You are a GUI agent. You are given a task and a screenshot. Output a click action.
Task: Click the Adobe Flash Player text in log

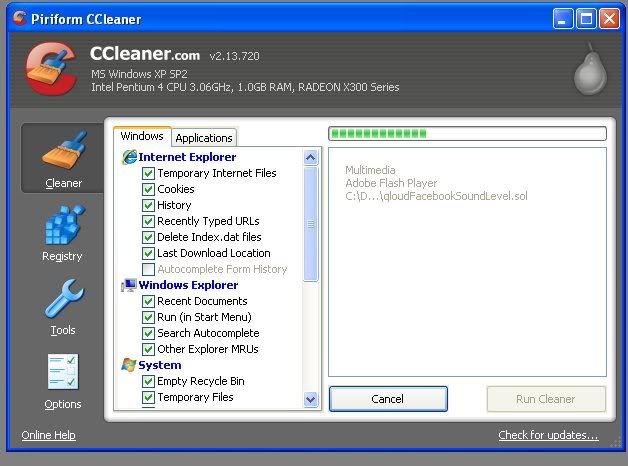point(391,183)
